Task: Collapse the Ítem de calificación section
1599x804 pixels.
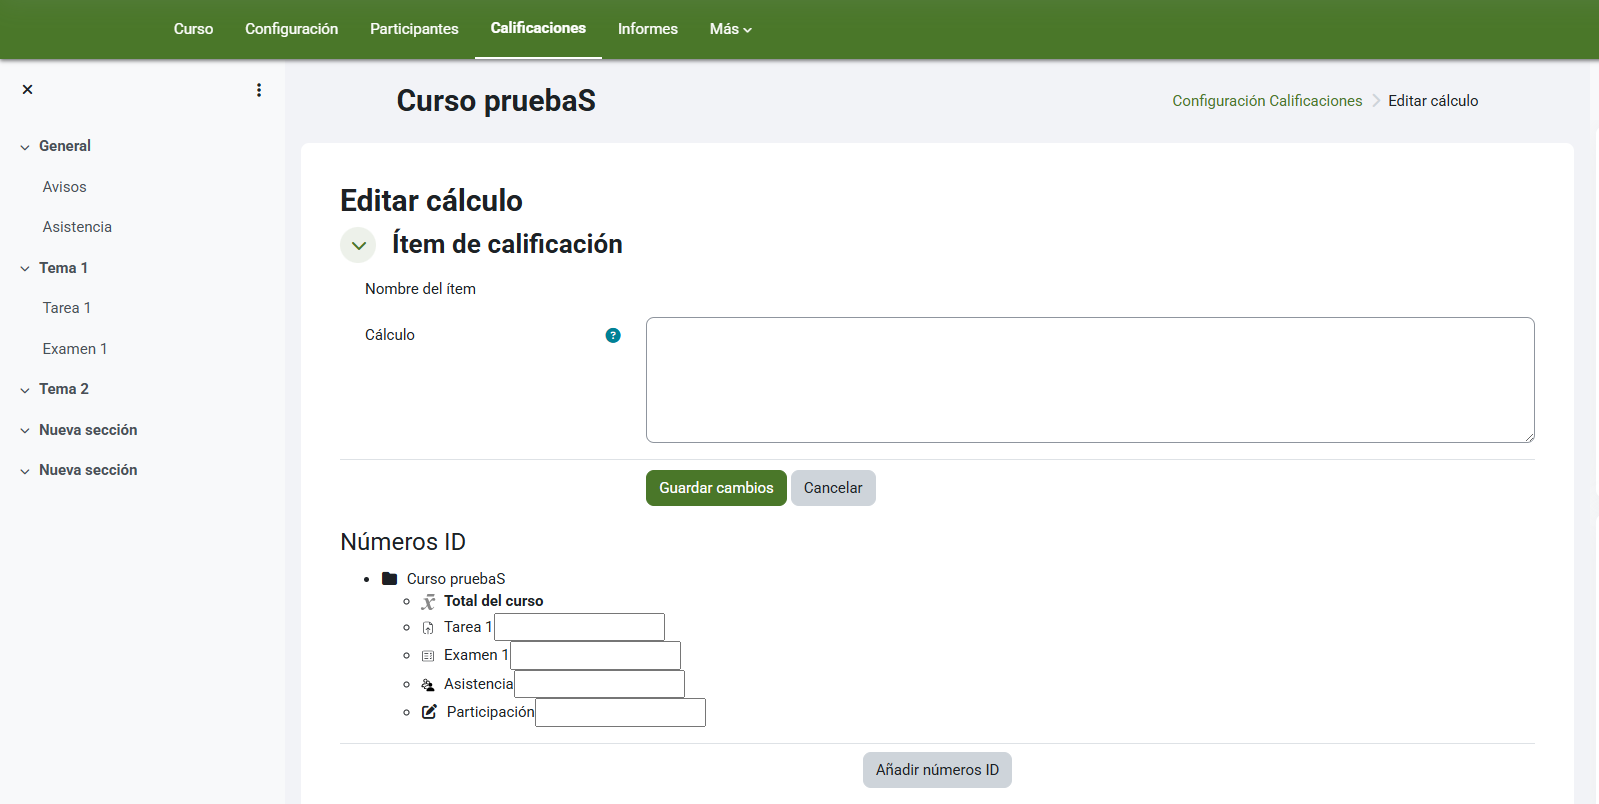Action: (x=358, y=245)
